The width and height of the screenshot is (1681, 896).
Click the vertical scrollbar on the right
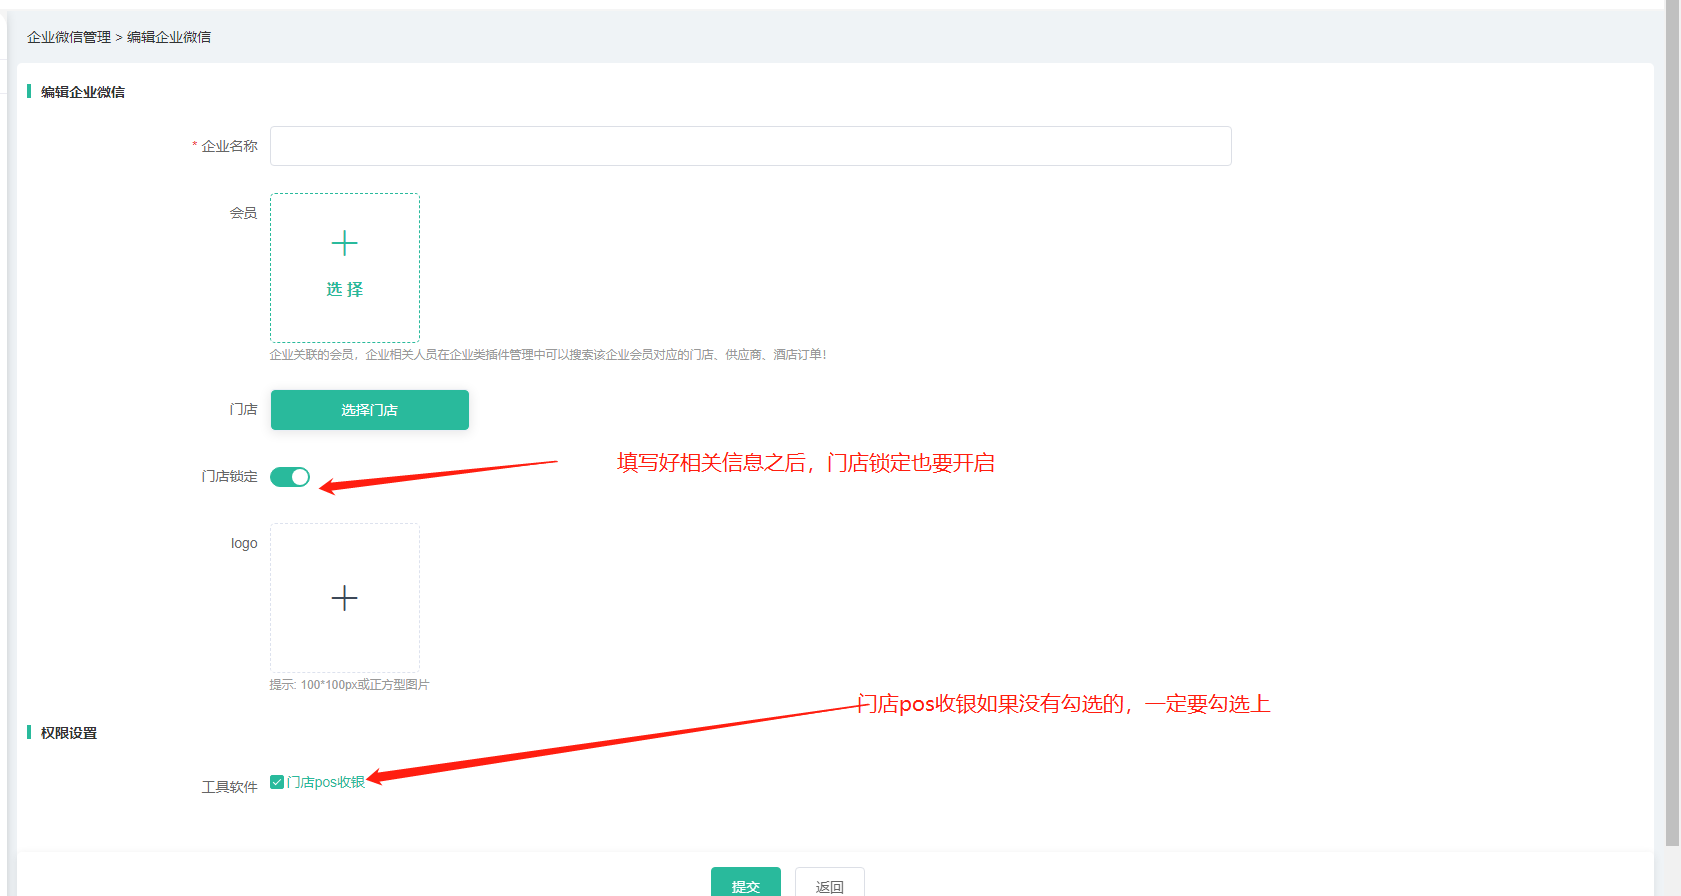pyautogui.click(x=1672, y=400)
